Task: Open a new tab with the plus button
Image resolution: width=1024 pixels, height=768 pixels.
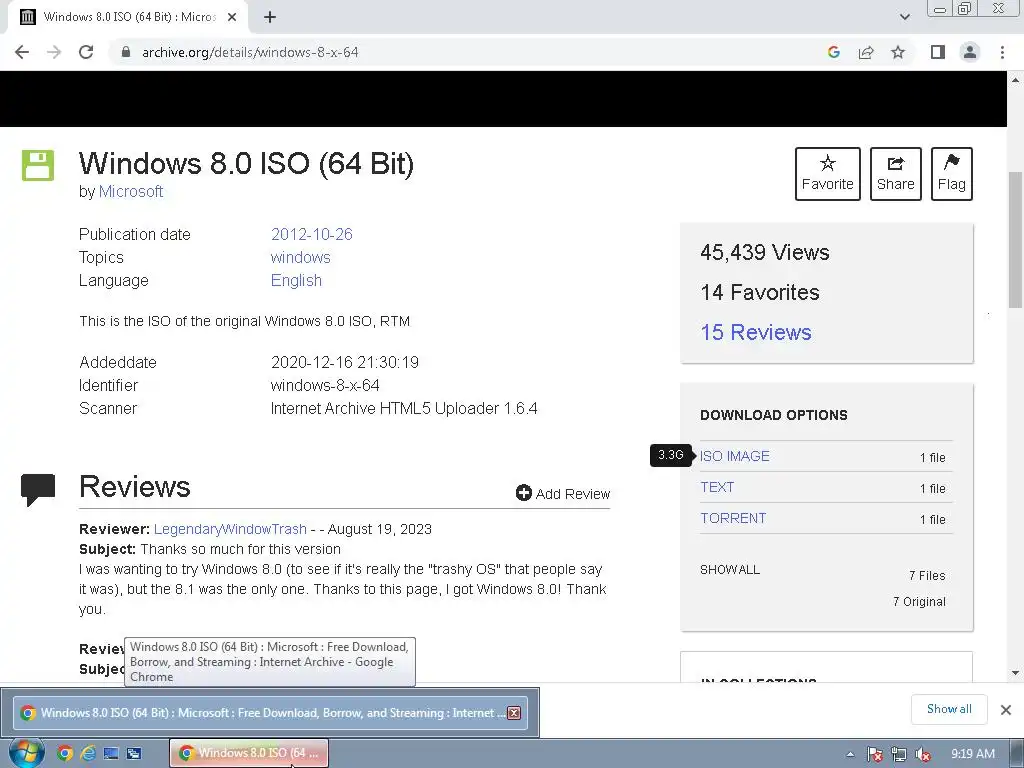Action: point(270,17)
